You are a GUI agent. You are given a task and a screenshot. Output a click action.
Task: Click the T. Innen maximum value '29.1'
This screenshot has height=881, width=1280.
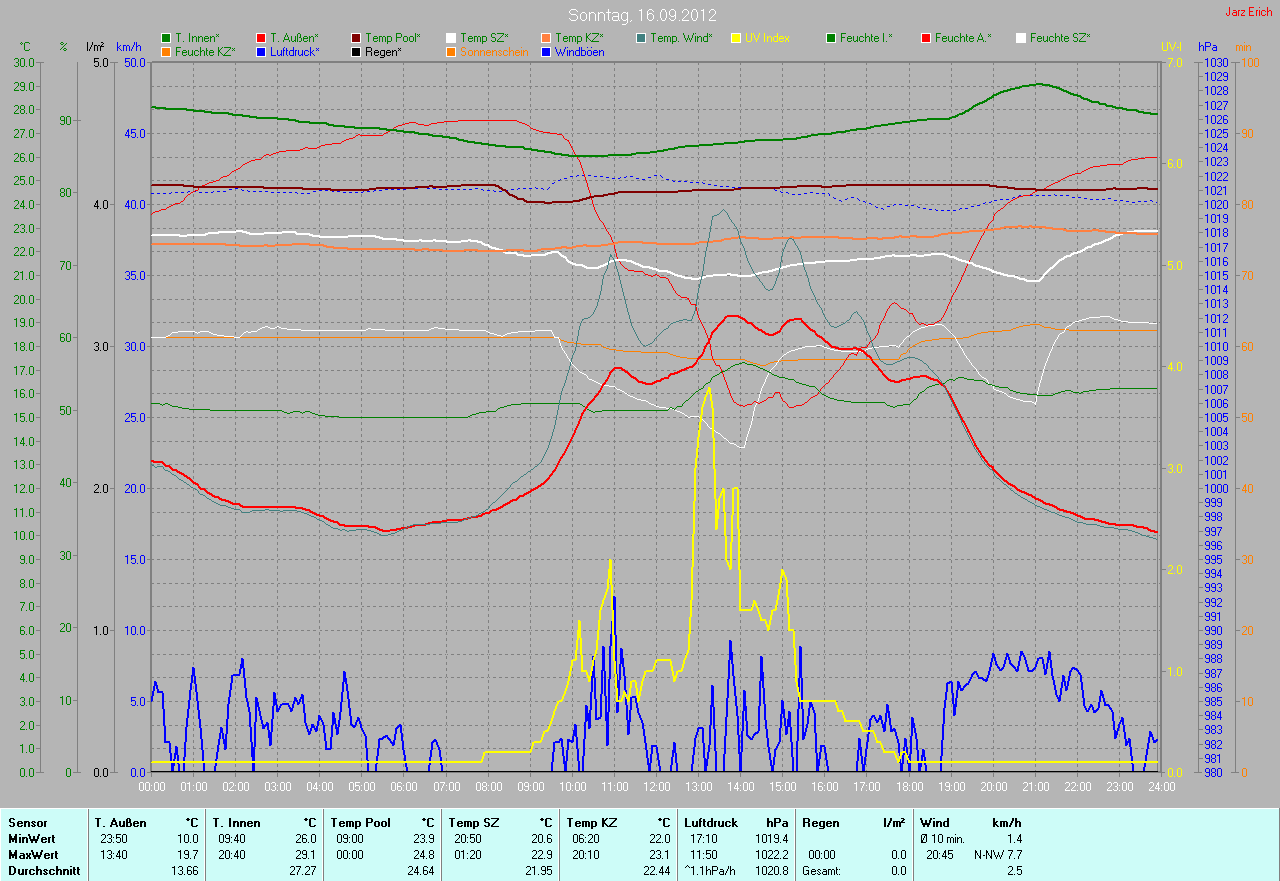pyautogui.click(x=304, y=855)
